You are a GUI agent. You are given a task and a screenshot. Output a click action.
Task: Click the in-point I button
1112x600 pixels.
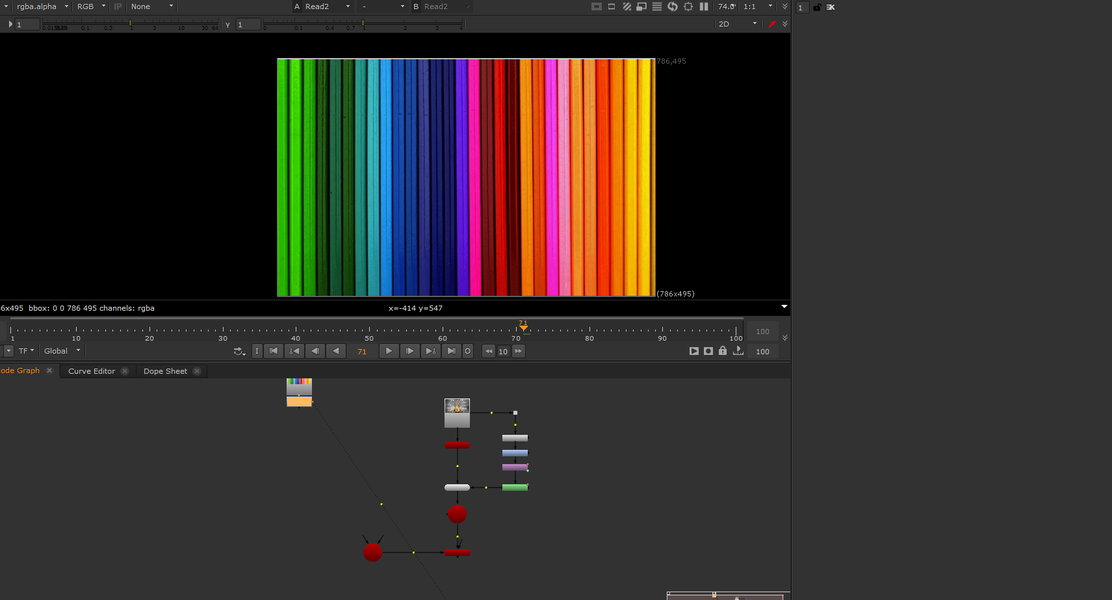point(257,351)
